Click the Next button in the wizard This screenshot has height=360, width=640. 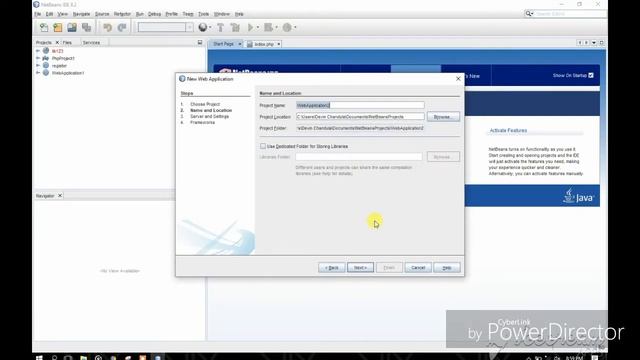(360, 267)
